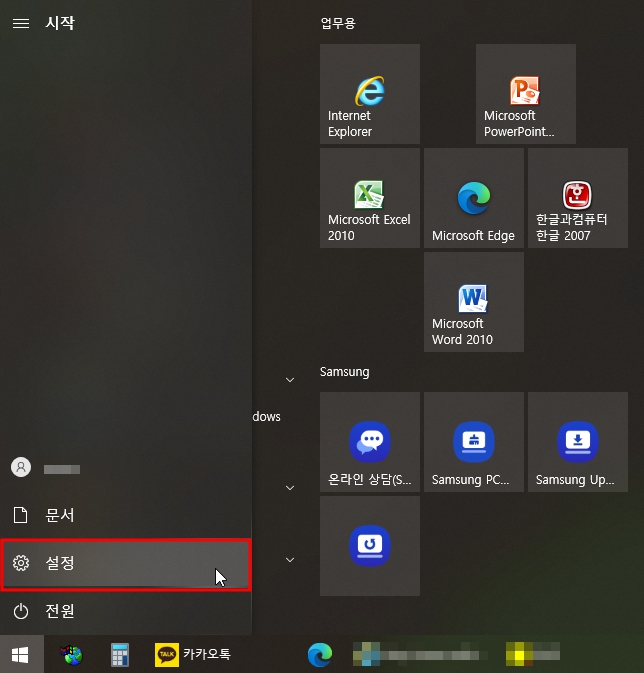644x673 pixels.
Task: Expand the app list group right below 'dows'
Action: pos(290,488)
